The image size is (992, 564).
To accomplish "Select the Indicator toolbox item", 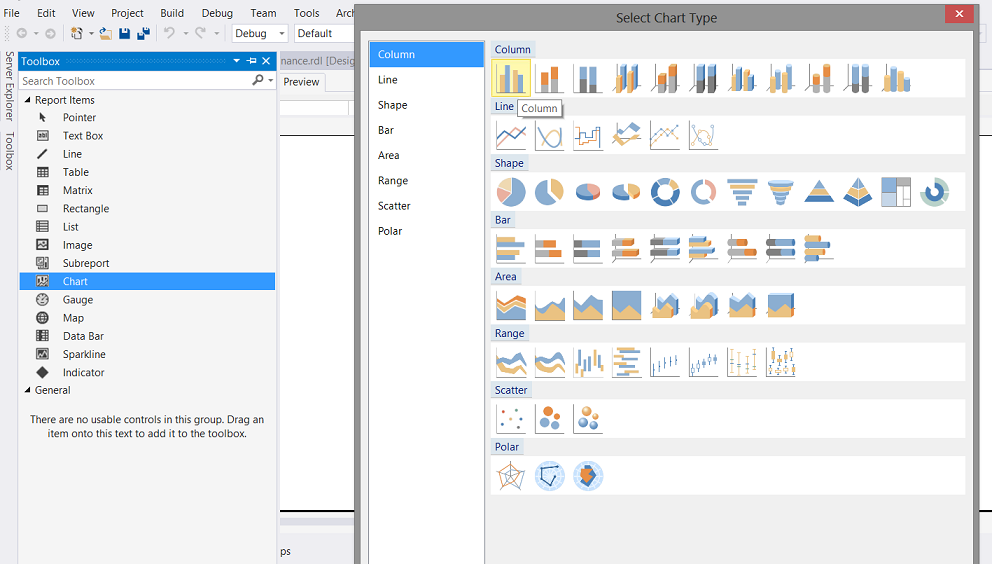I will coord(147,372).
